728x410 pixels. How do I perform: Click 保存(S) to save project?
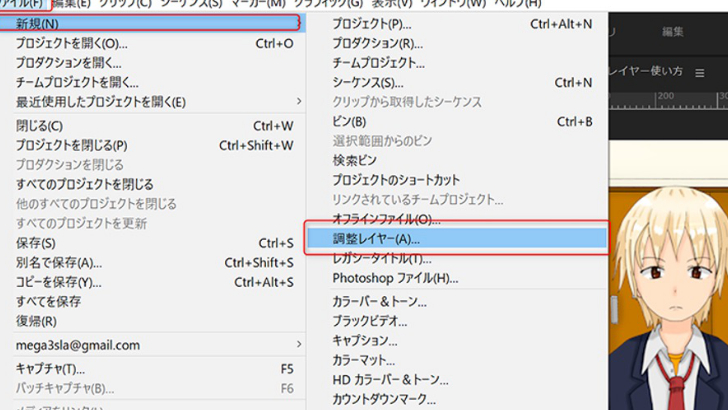(x=36, y=243)
